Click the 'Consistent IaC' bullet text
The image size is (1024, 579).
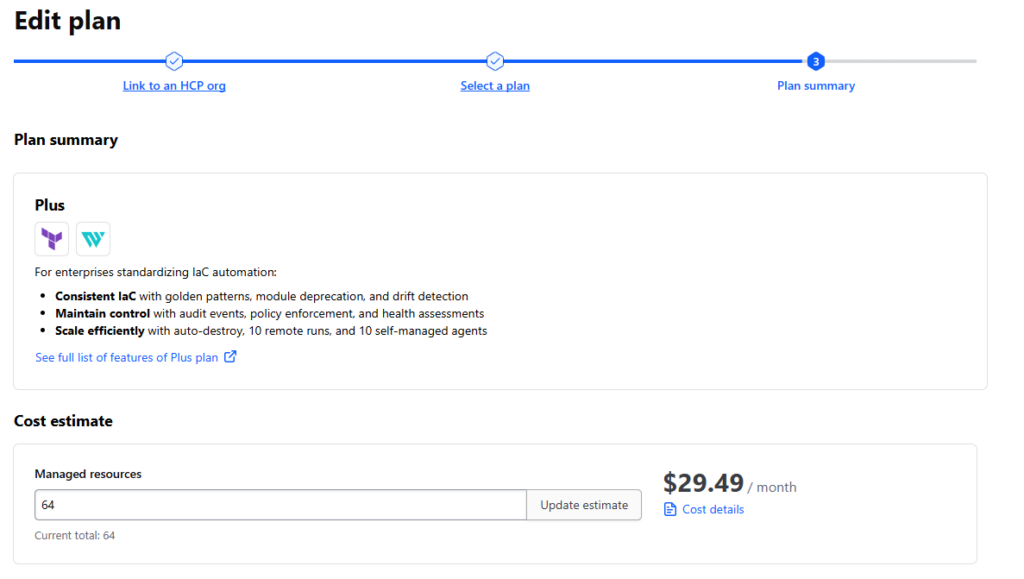point(95,296)
